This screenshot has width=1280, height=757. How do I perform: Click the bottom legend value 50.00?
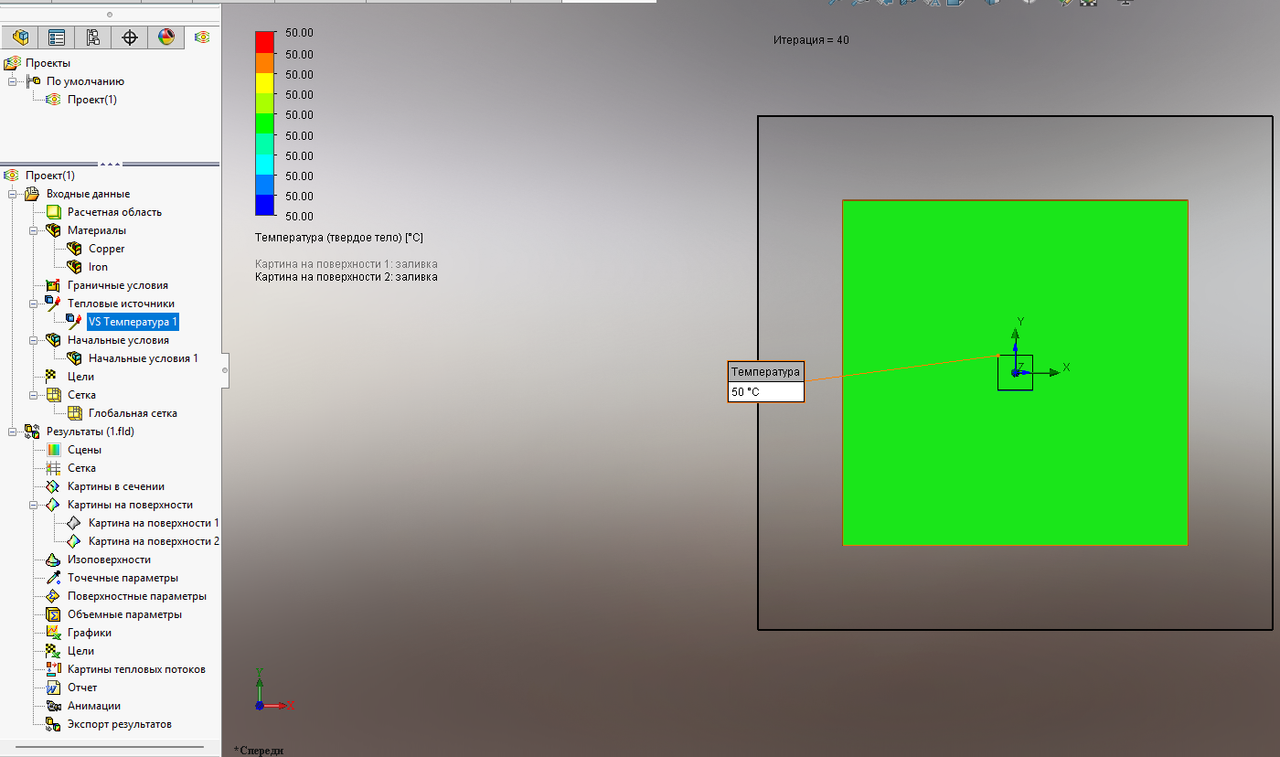[299, 216]
